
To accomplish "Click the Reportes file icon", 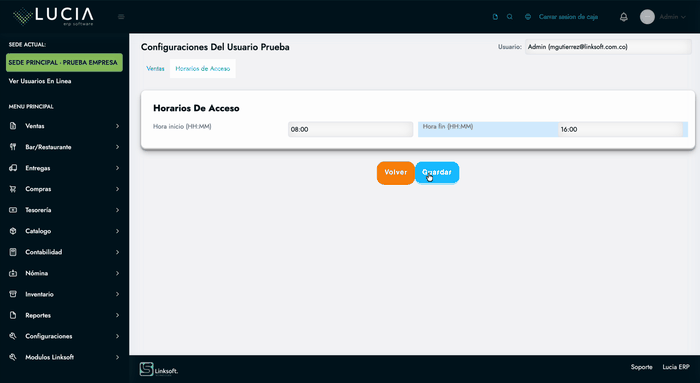I will 13,315.
